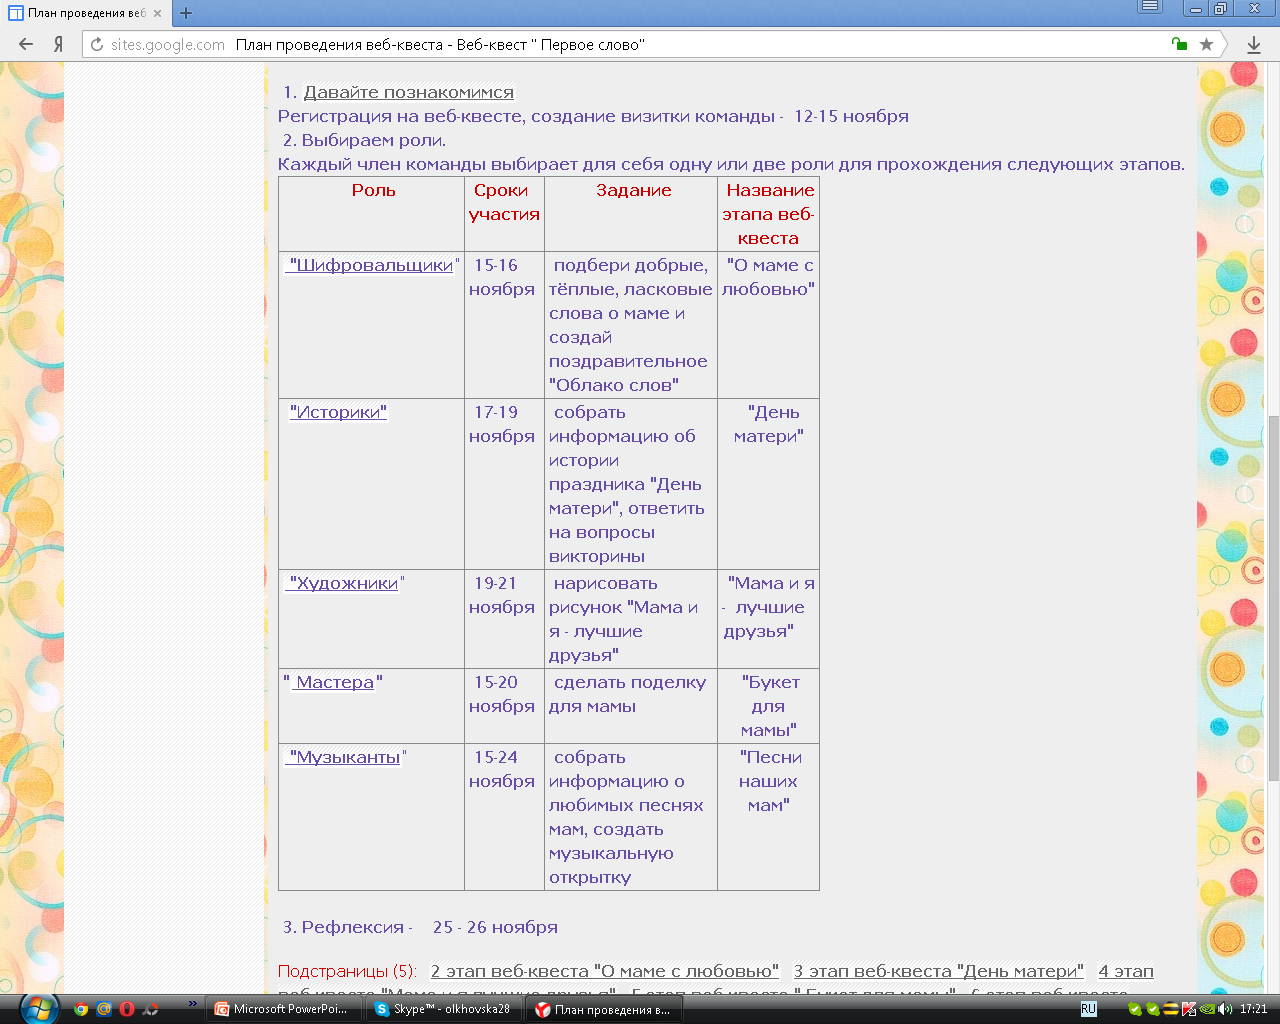Open the downloads arrow icon
This screenshot has height=1024, width=1280.
point(1254,44)
